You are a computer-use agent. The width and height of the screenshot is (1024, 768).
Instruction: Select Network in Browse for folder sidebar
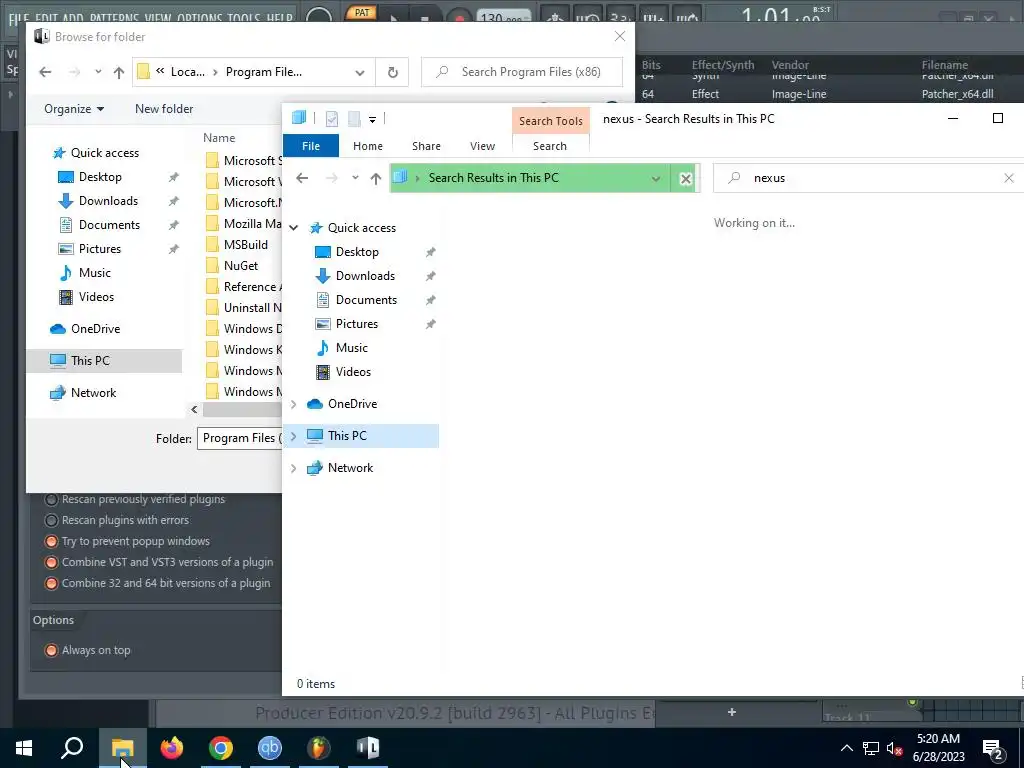coord(93,393)
